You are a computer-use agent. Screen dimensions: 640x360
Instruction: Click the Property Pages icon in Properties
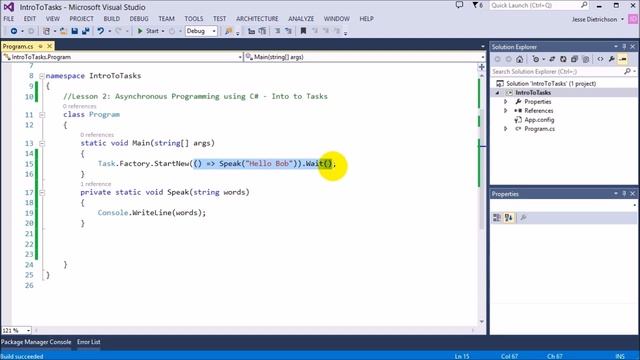coord(523,218)
